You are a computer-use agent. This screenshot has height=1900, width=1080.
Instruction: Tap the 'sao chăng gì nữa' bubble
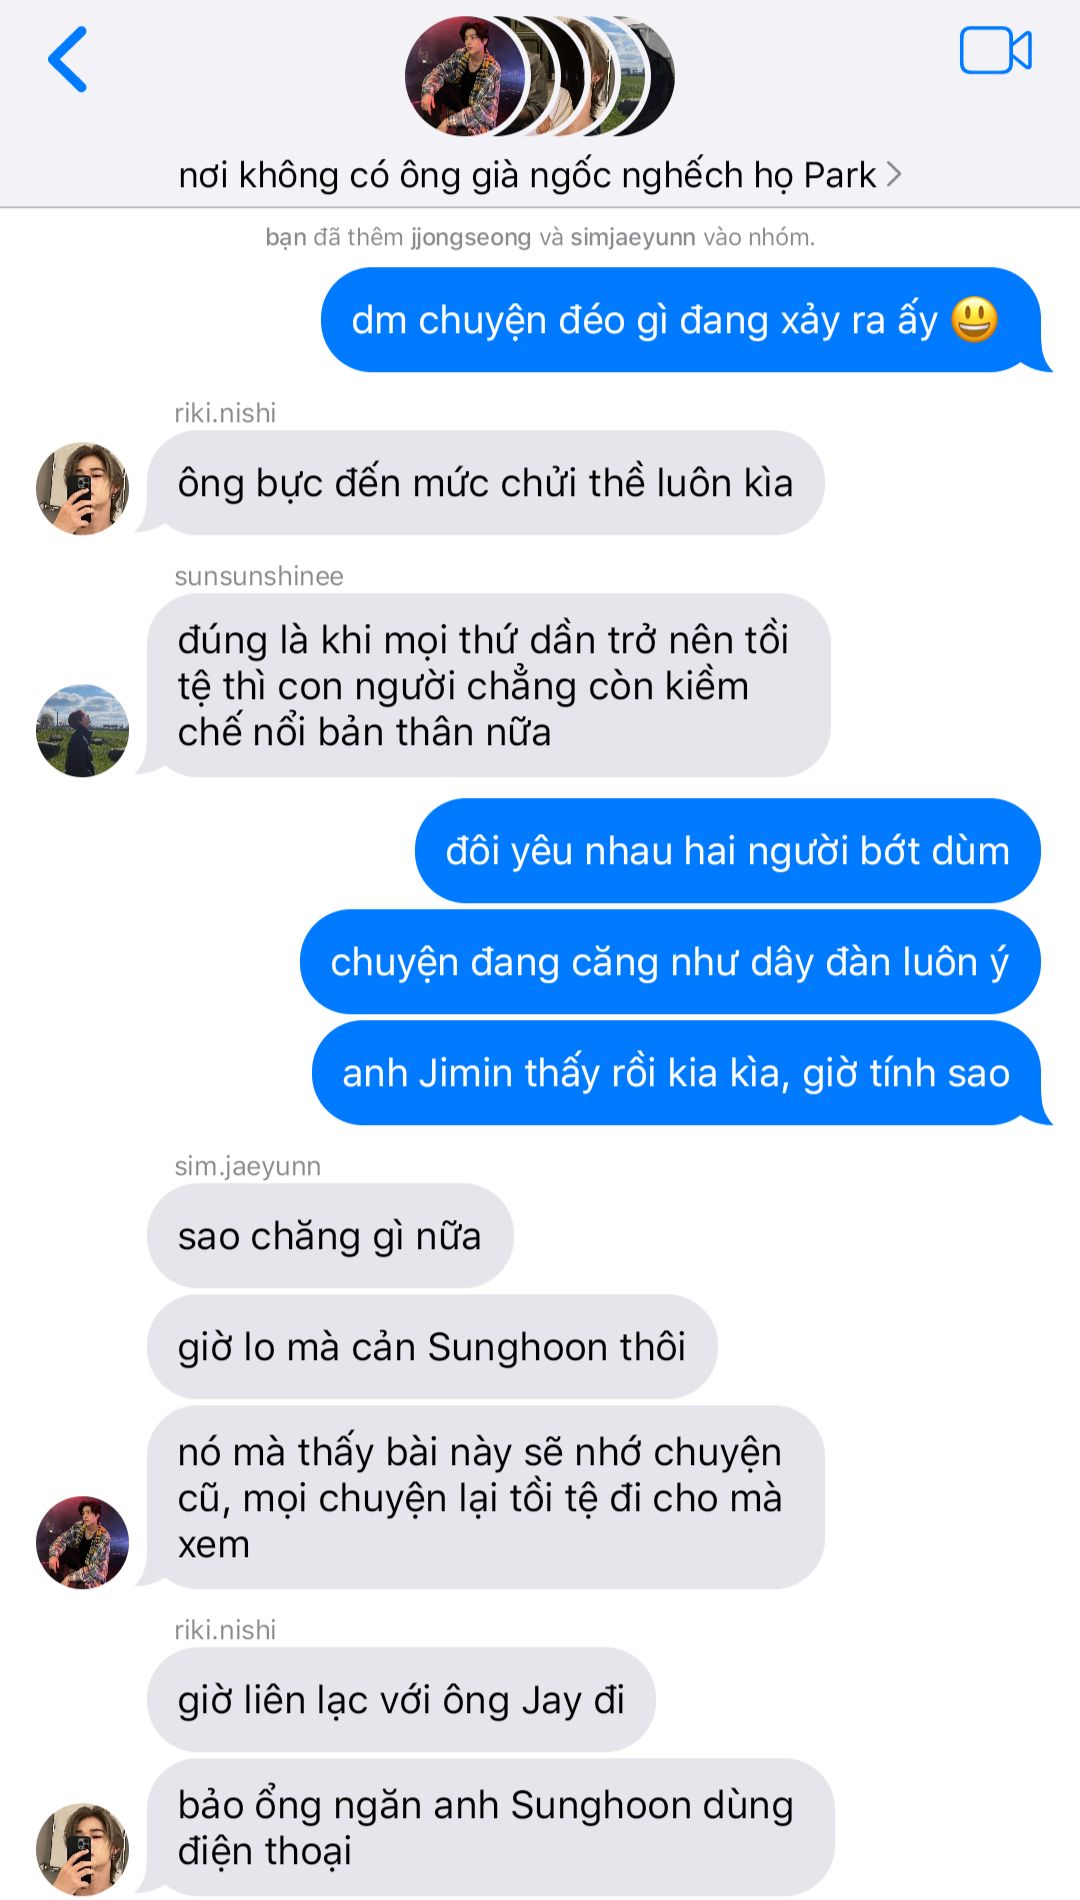(330, 1236)
